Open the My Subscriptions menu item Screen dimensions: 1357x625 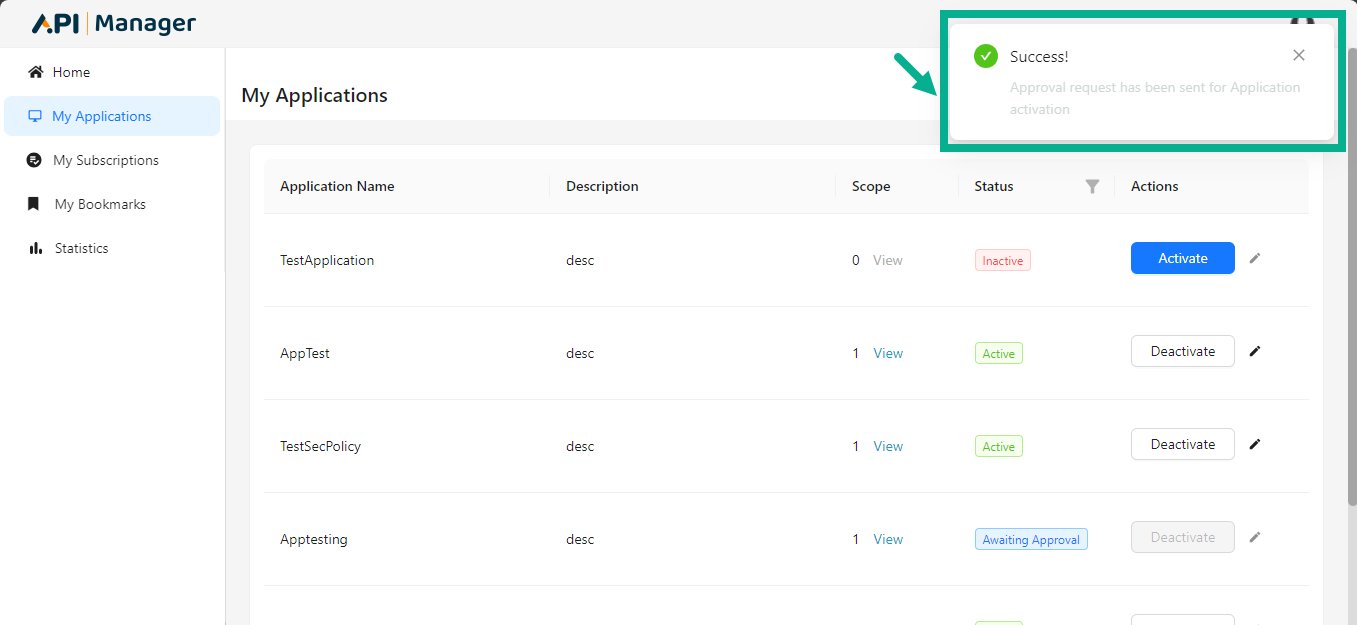(x=105, y=160)
